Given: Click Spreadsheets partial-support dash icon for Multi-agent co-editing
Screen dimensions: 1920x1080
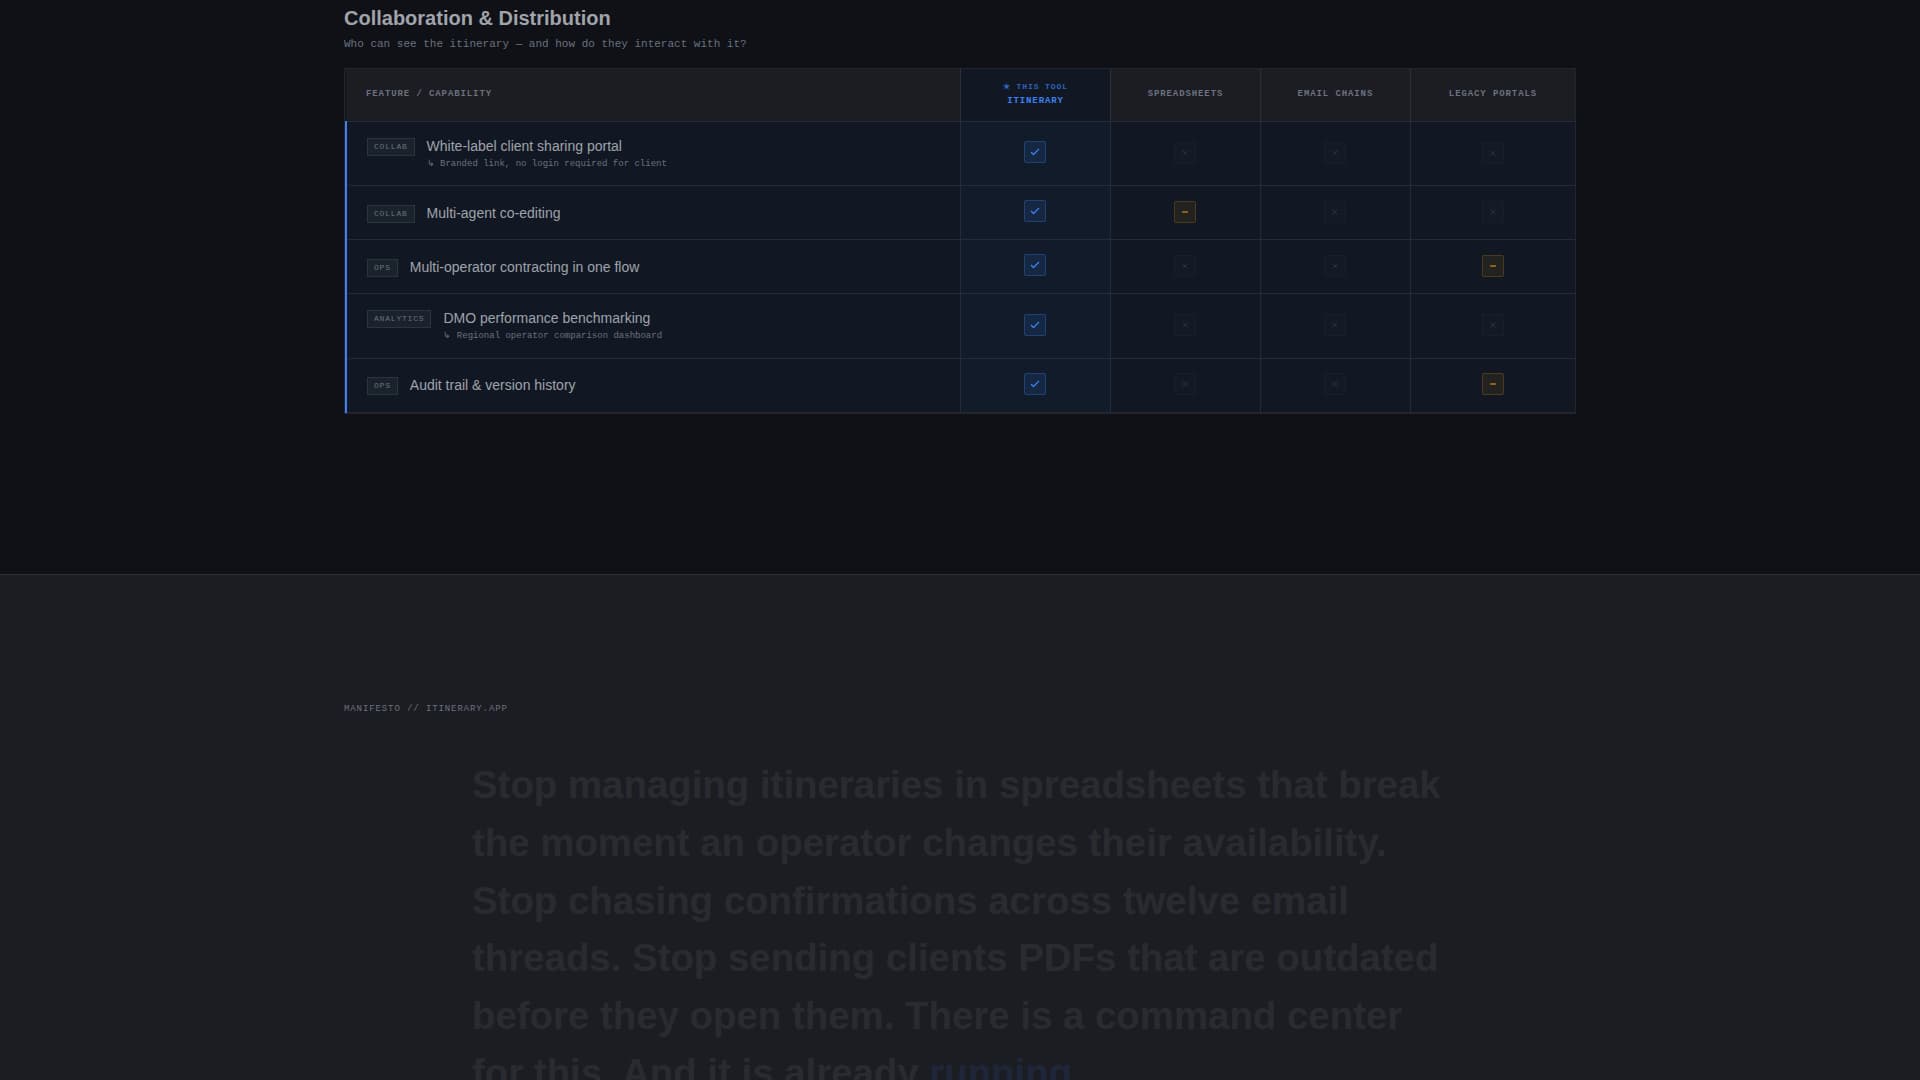Looking at the screenshot, I should 1185,212.
